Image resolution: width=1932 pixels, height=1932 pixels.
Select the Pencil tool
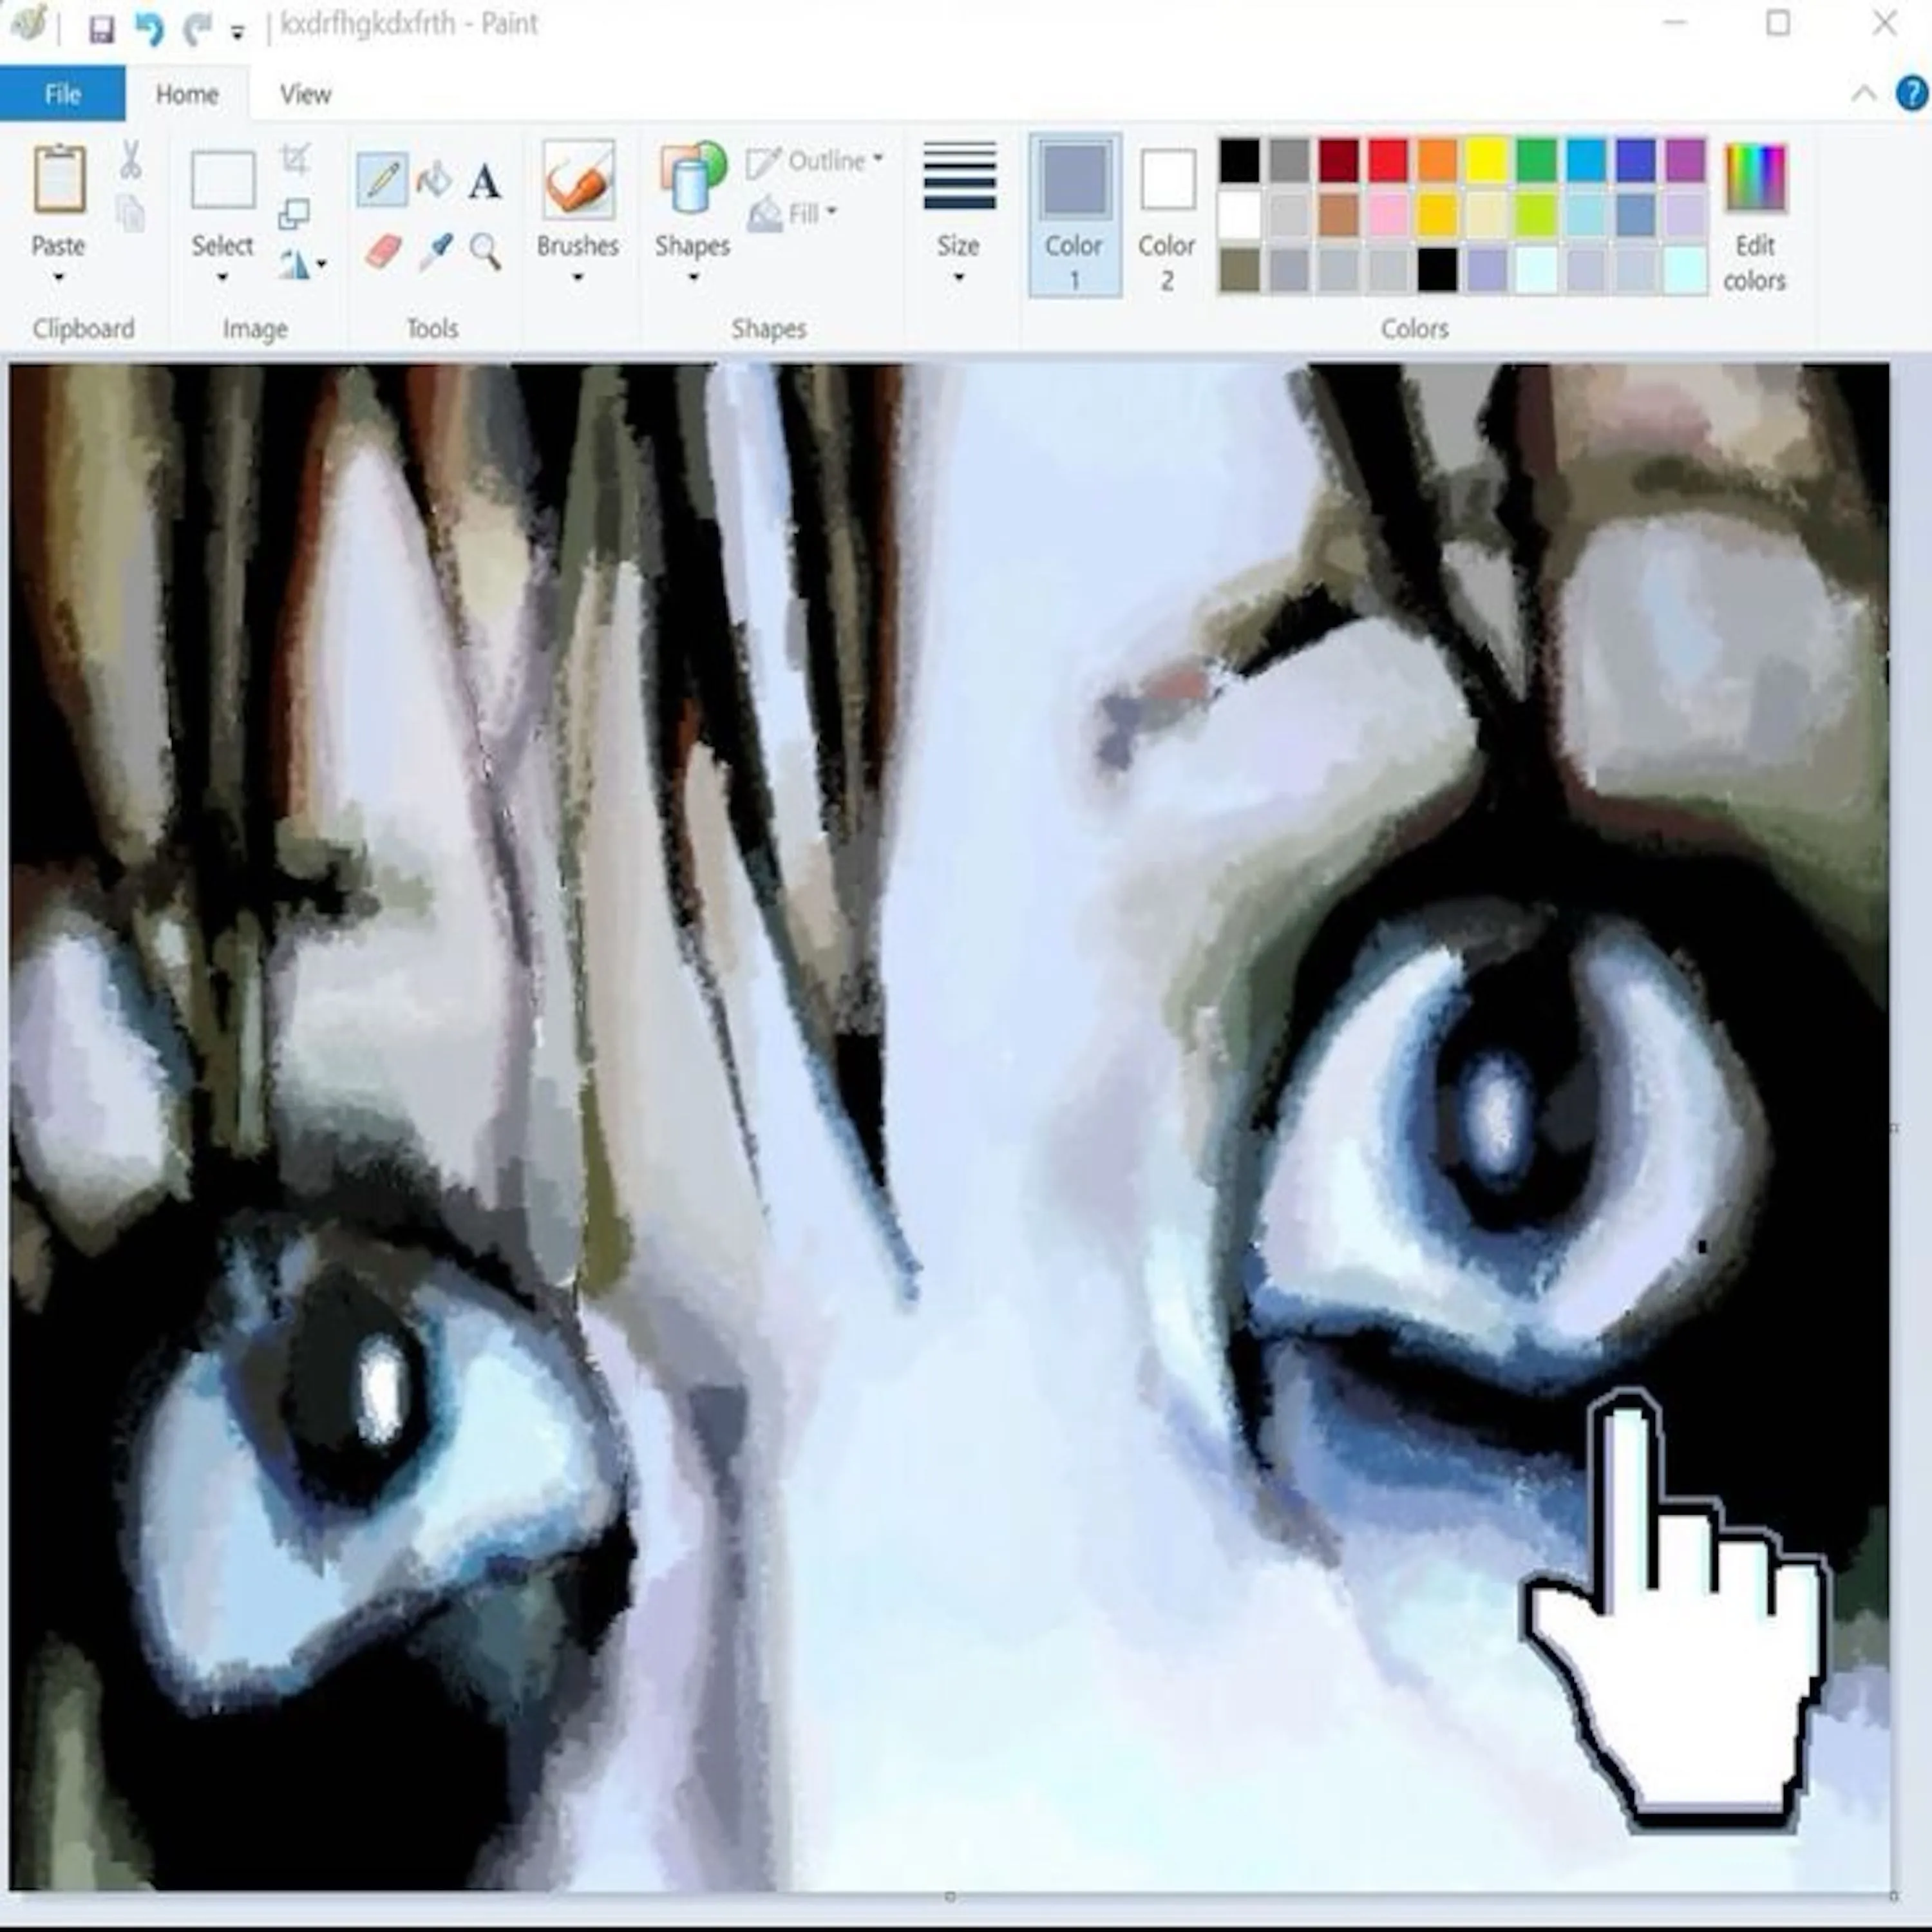click(x=381, y=181)
